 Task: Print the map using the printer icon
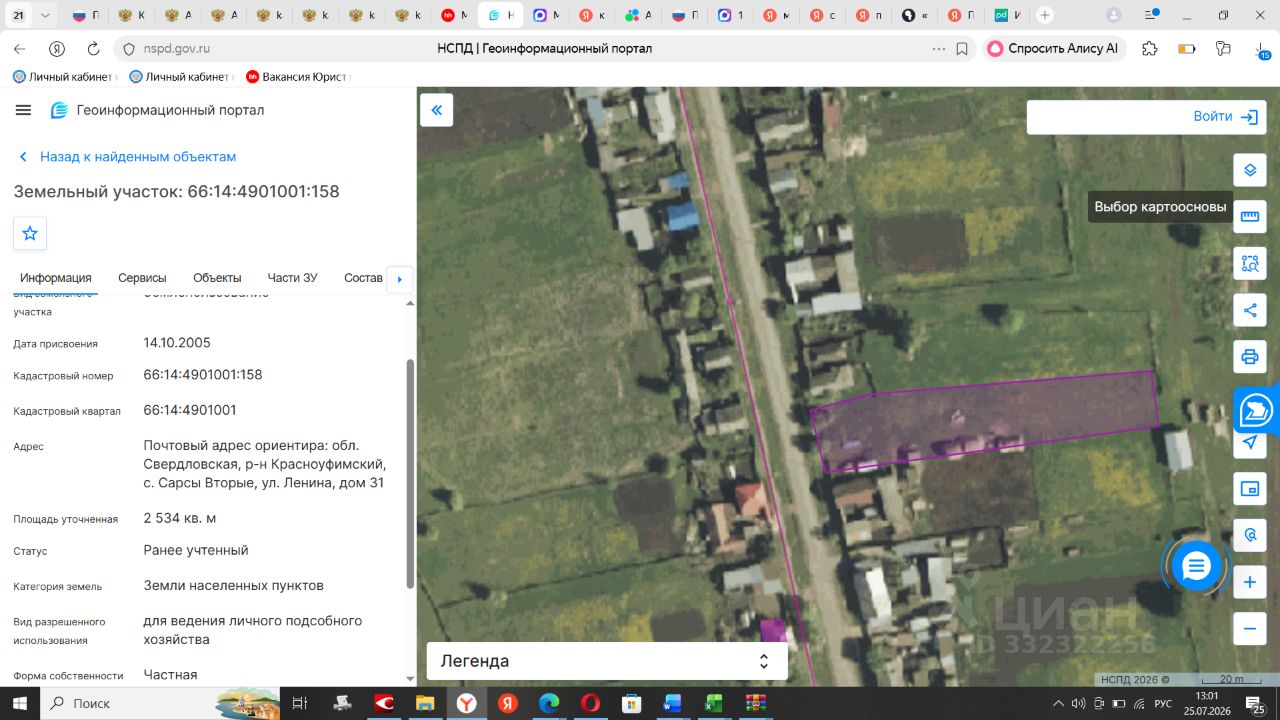click(1250, 357)
